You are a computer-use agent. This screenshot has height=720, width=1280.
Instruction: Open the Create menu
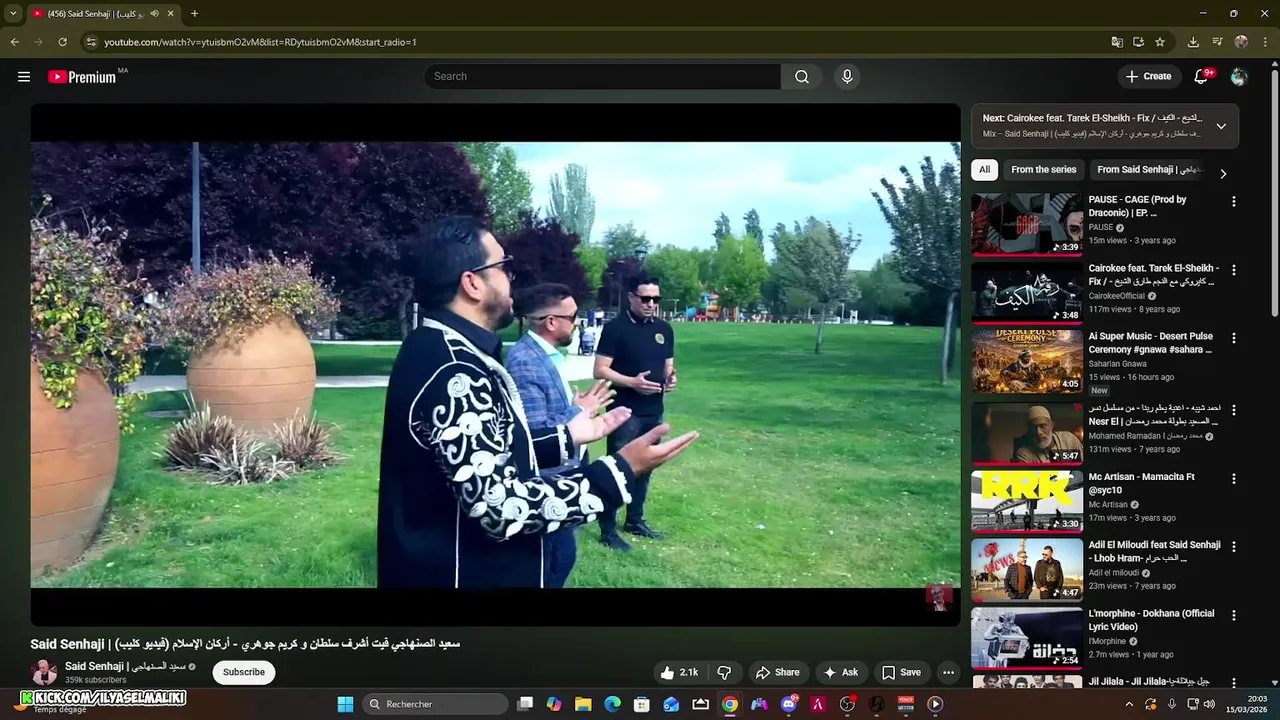pos(1148,77)
